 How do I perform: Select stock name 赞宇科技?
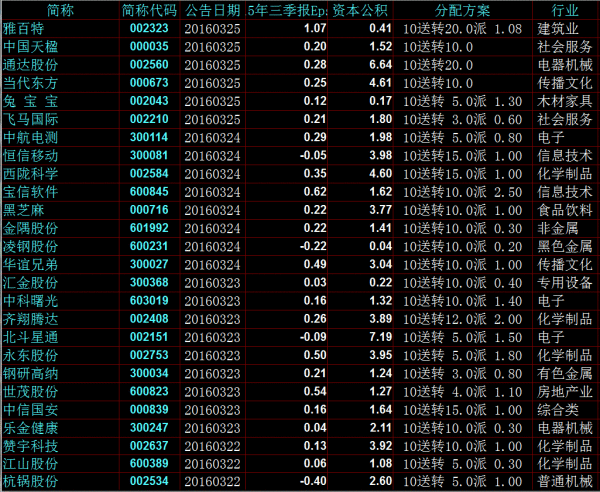(31, 446)
